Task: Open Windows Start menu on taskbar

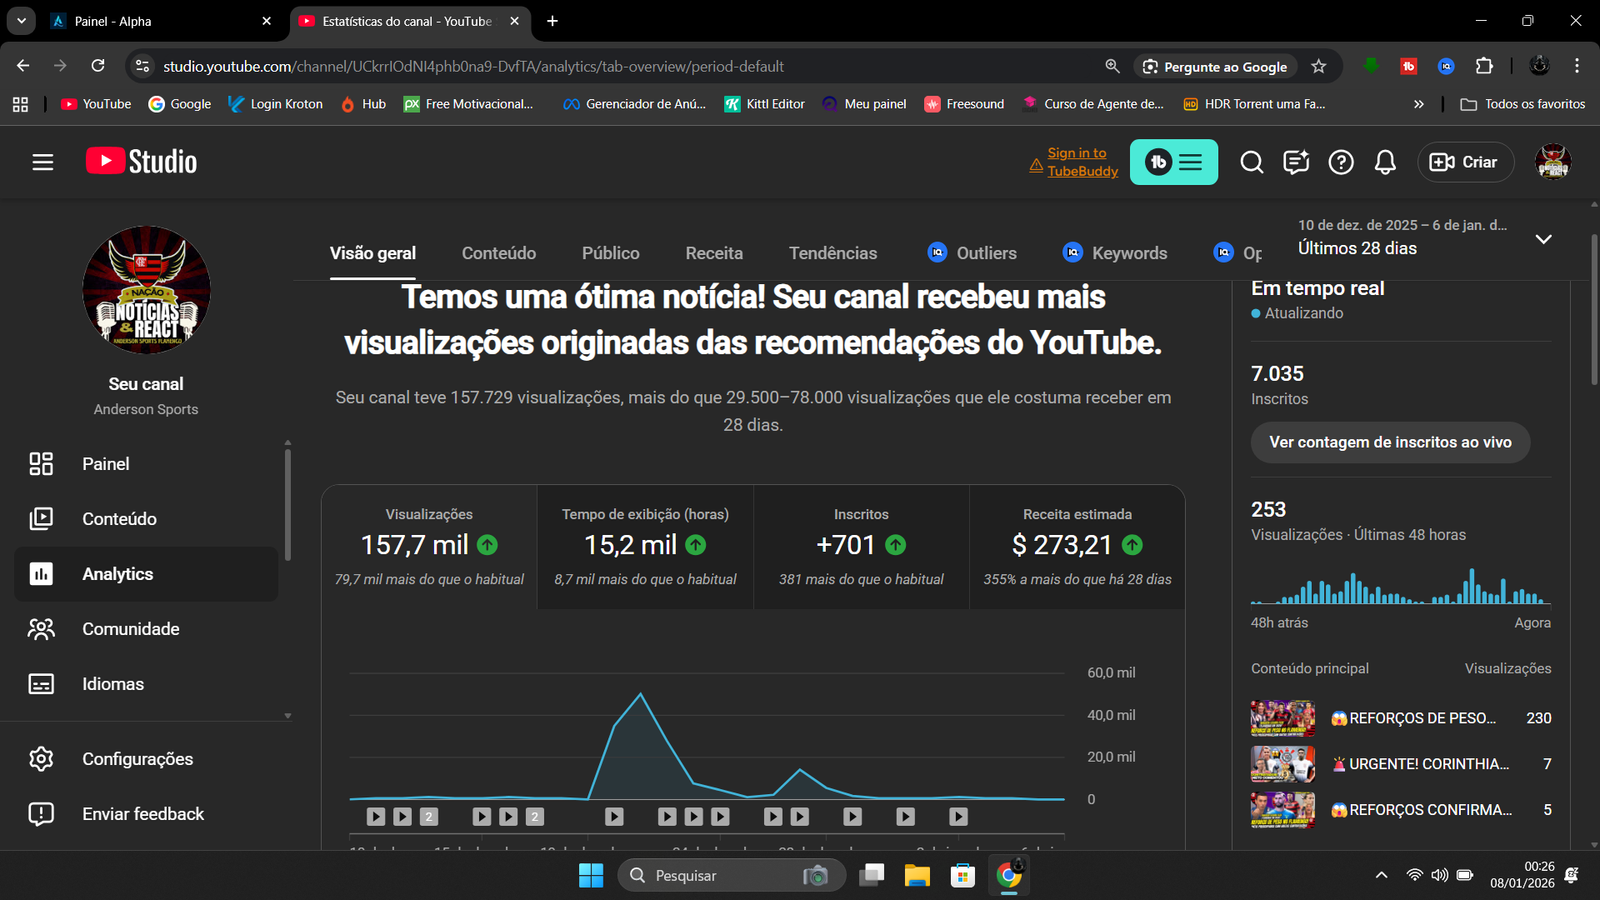Action: (x=591, y=876)
